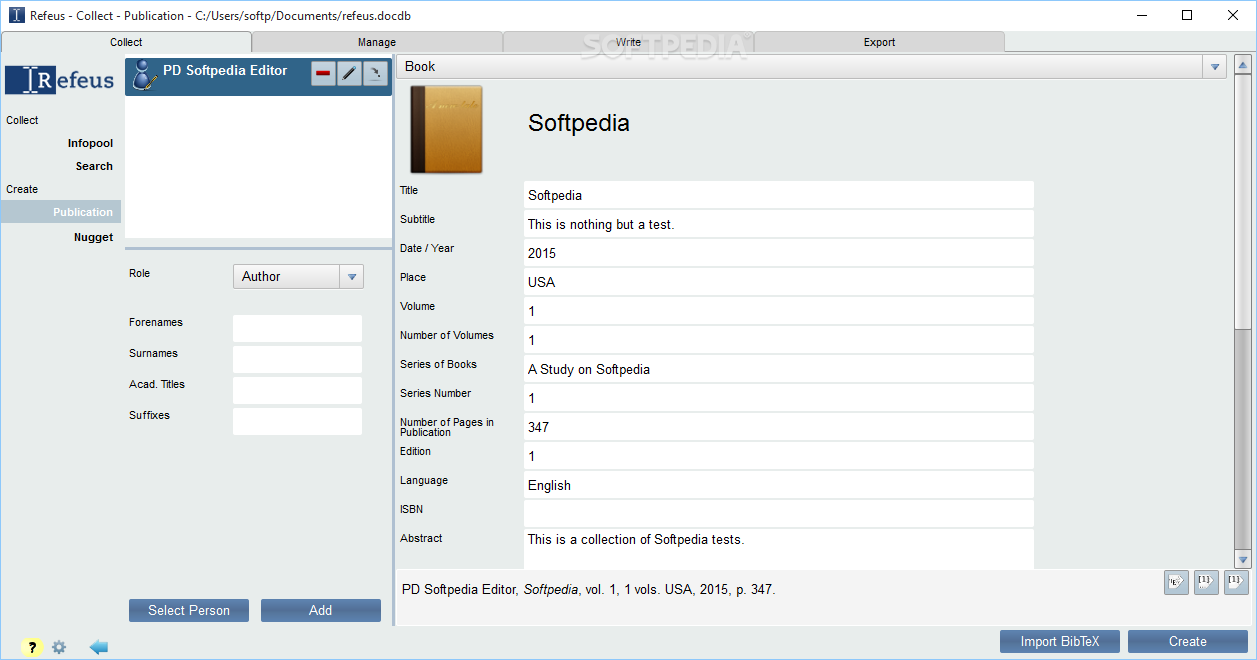
Task: Select Nugget in the sidebar
Action: click(93, 237)
